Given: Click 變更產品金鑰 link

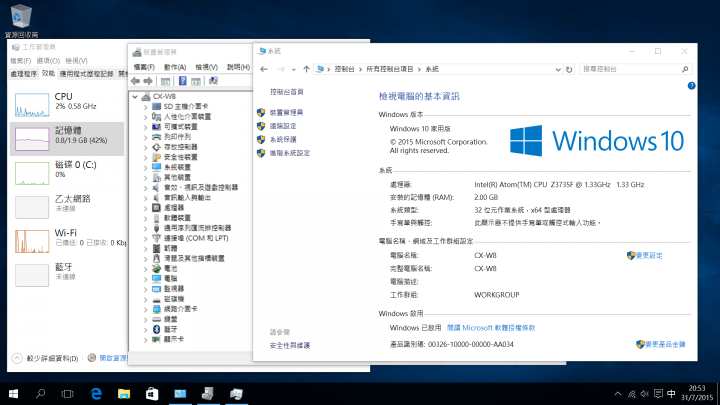Looking at the screenshot, I should (665, 344).
